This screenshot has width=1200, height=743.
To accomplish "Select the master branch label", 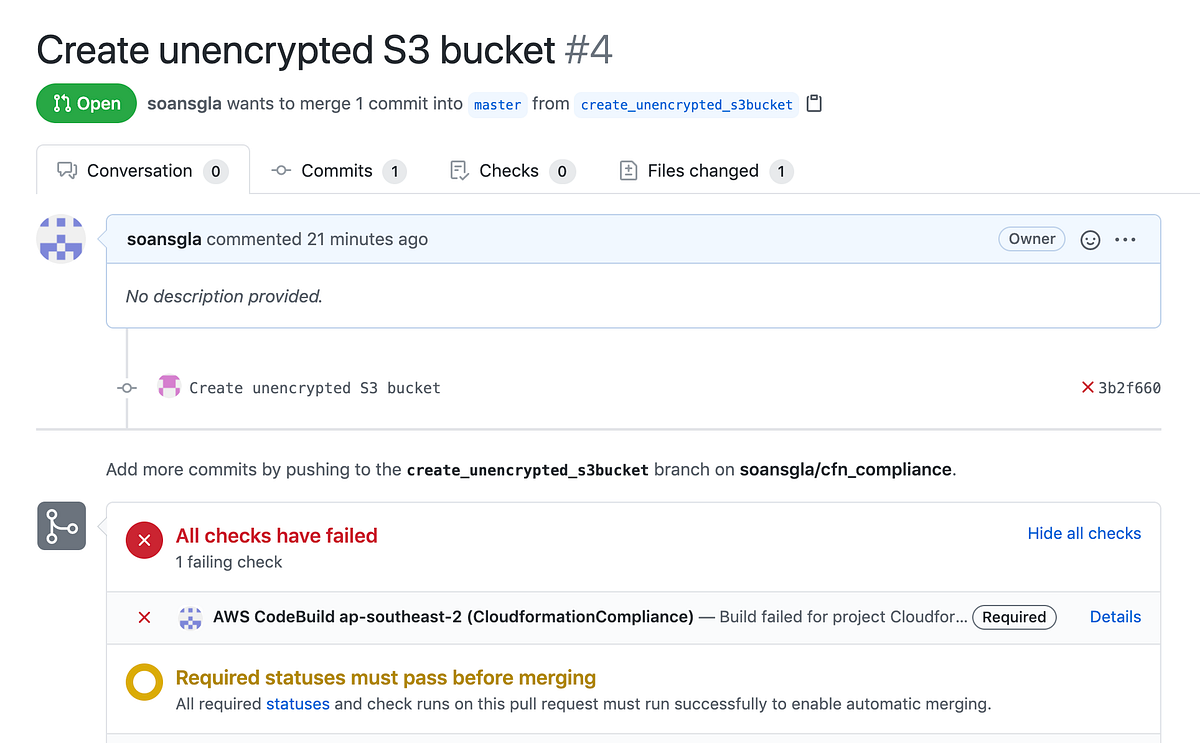I will tap(497, 104).
